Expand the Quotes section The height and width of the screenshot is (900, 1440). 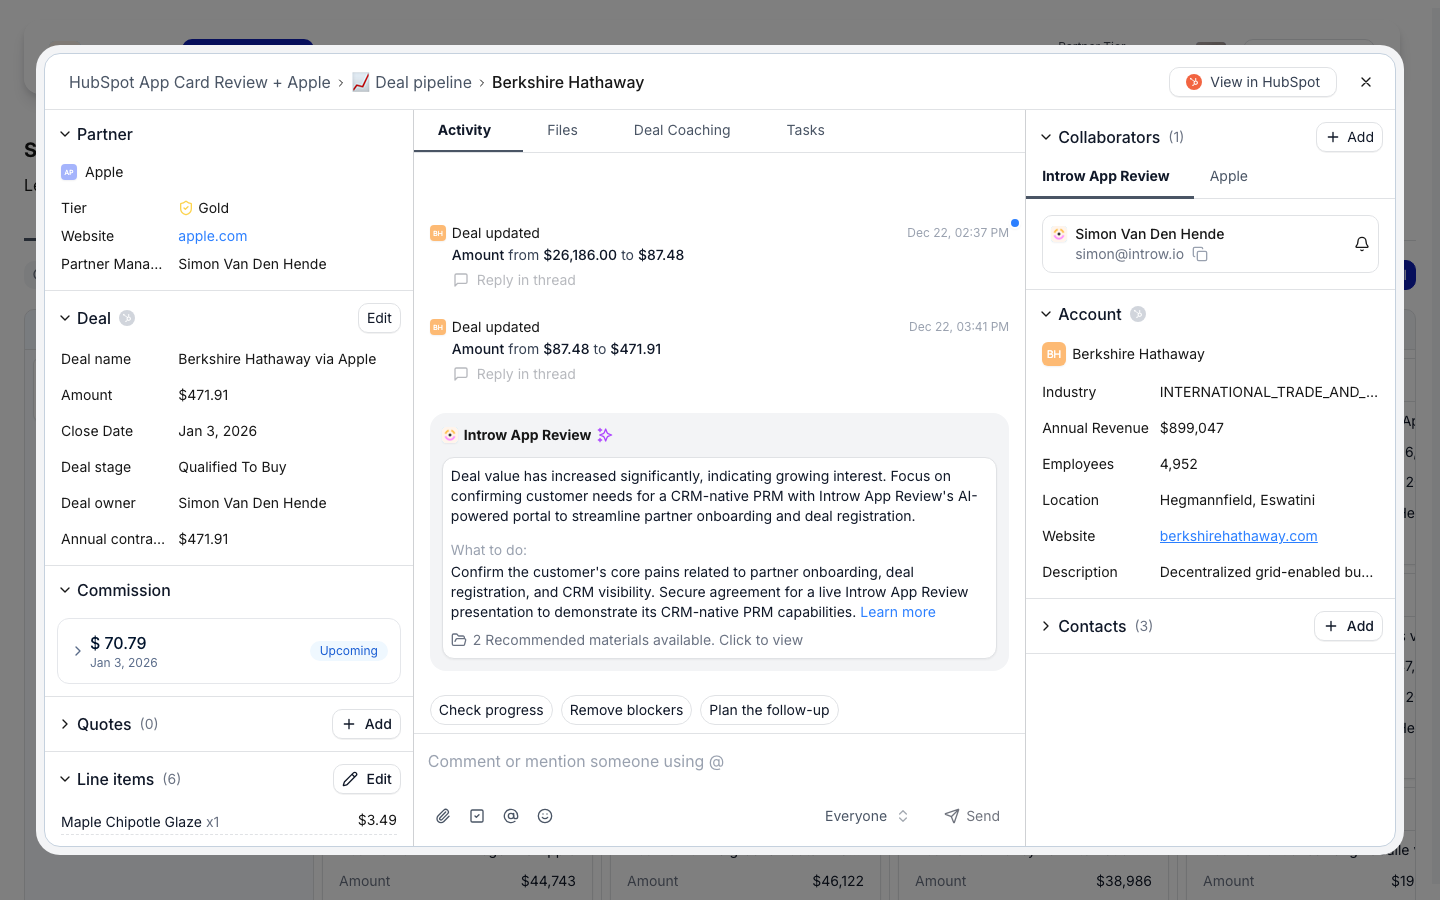click(65, 724)
